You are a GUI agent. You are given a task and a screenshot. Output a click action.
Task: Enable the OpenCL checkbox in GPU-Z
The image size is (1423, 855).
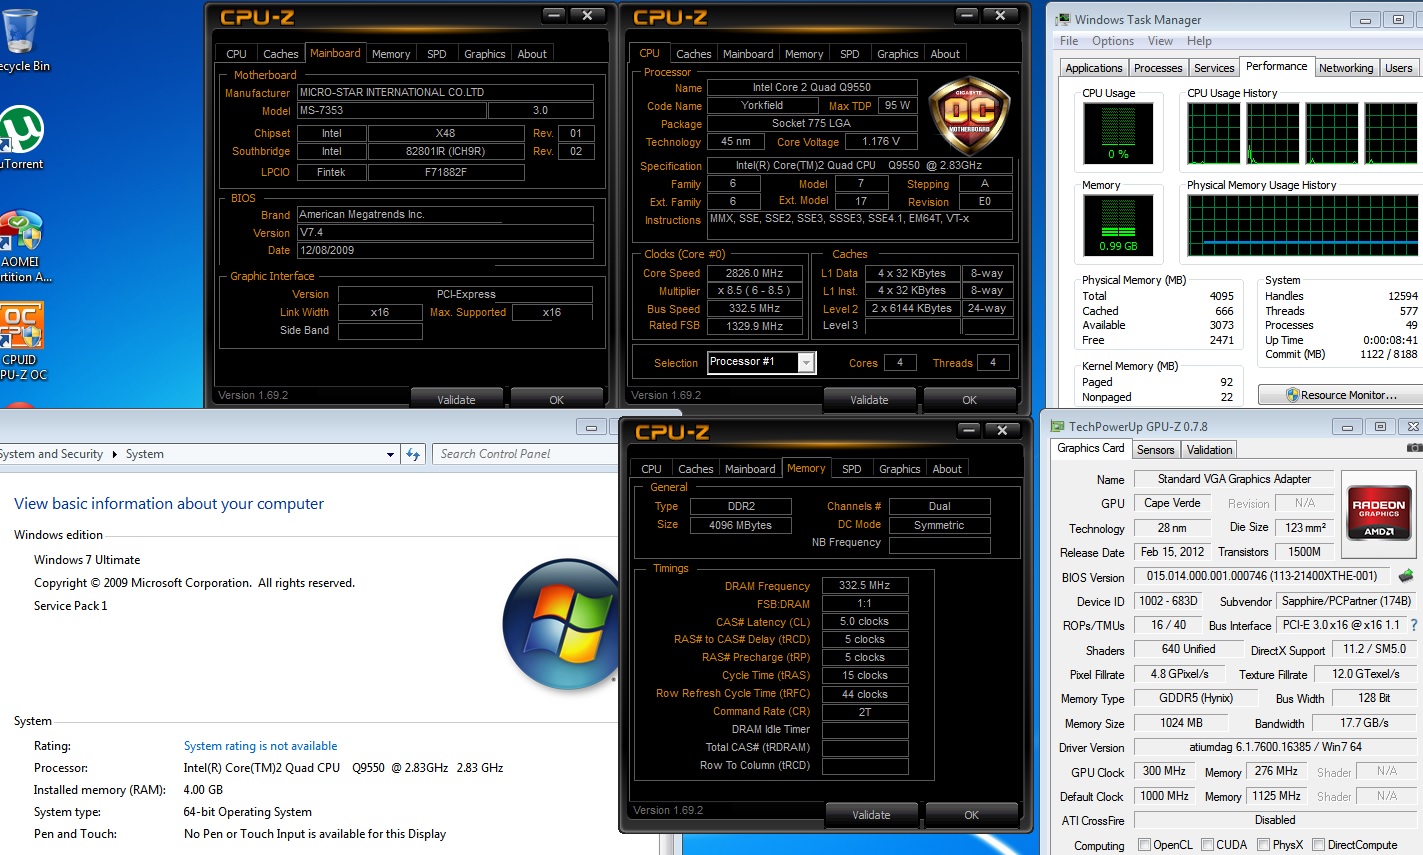pyautogui.click(x=1144, y=845)
